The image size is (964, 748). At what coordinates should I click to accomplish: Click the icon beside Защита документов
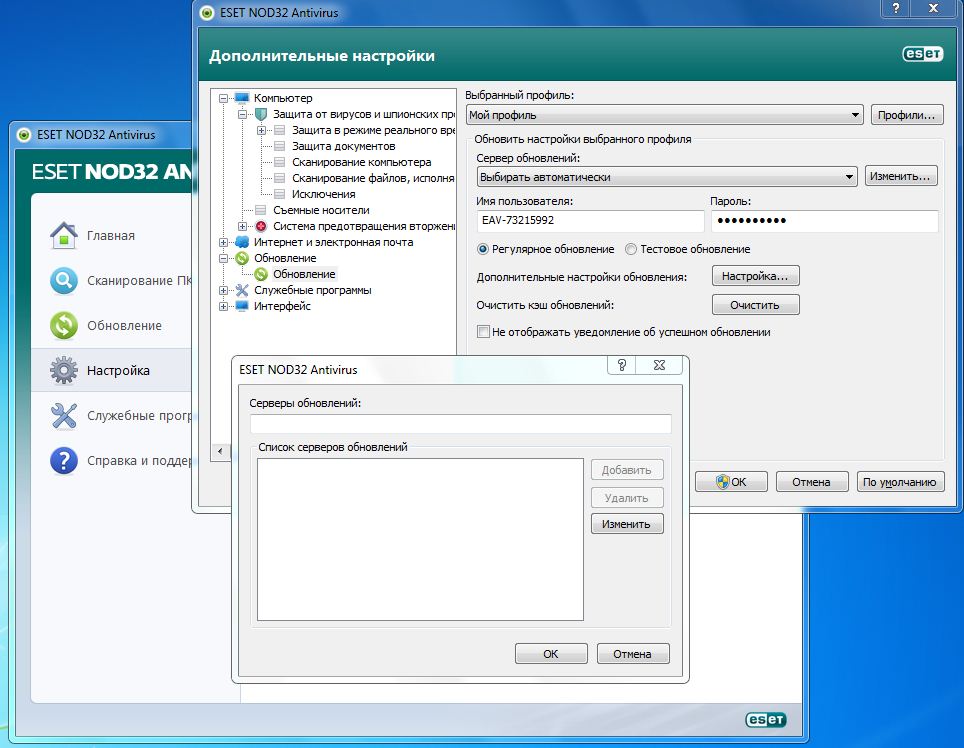pyautogui.click(x=279, y=146)
